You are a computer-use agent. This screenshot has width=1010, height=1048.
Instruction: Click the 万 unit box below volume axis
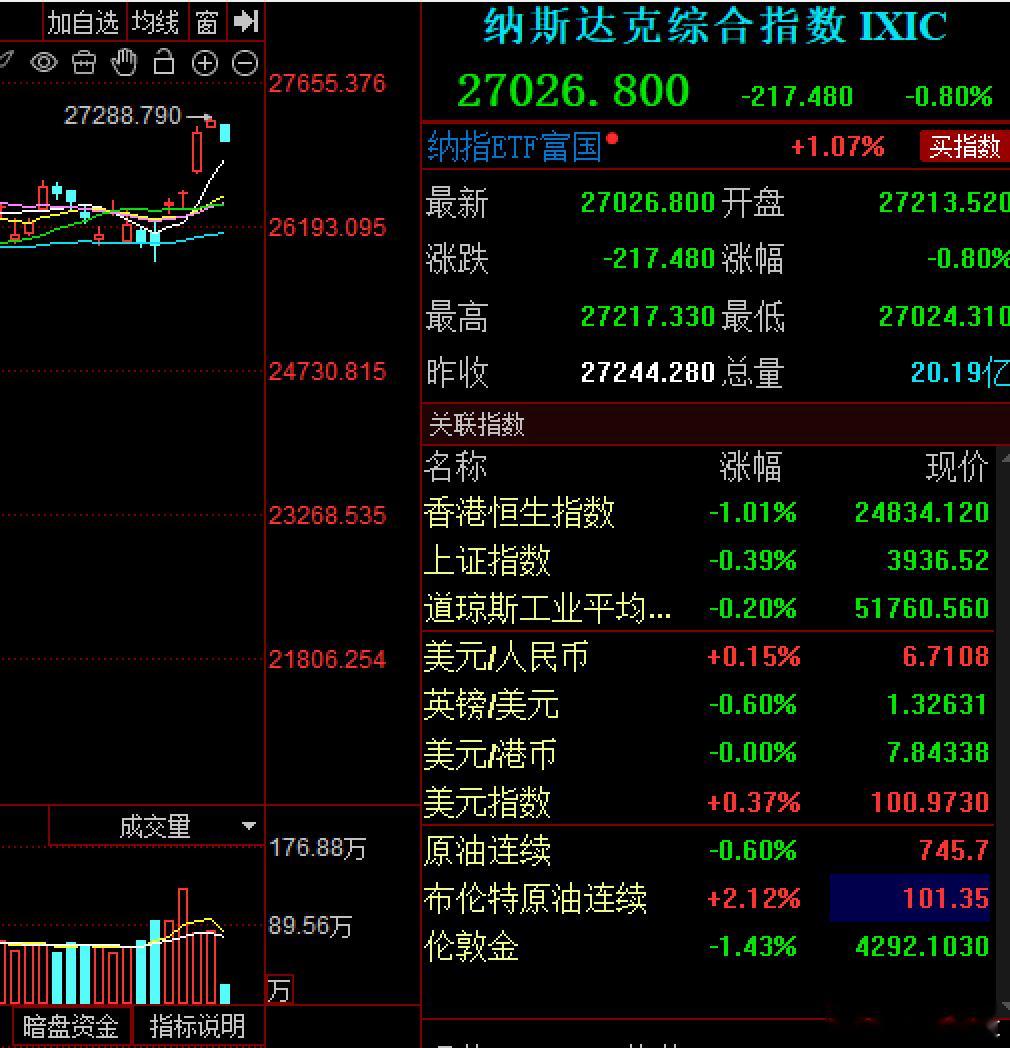pyautogui.click(x=279, y=990)
